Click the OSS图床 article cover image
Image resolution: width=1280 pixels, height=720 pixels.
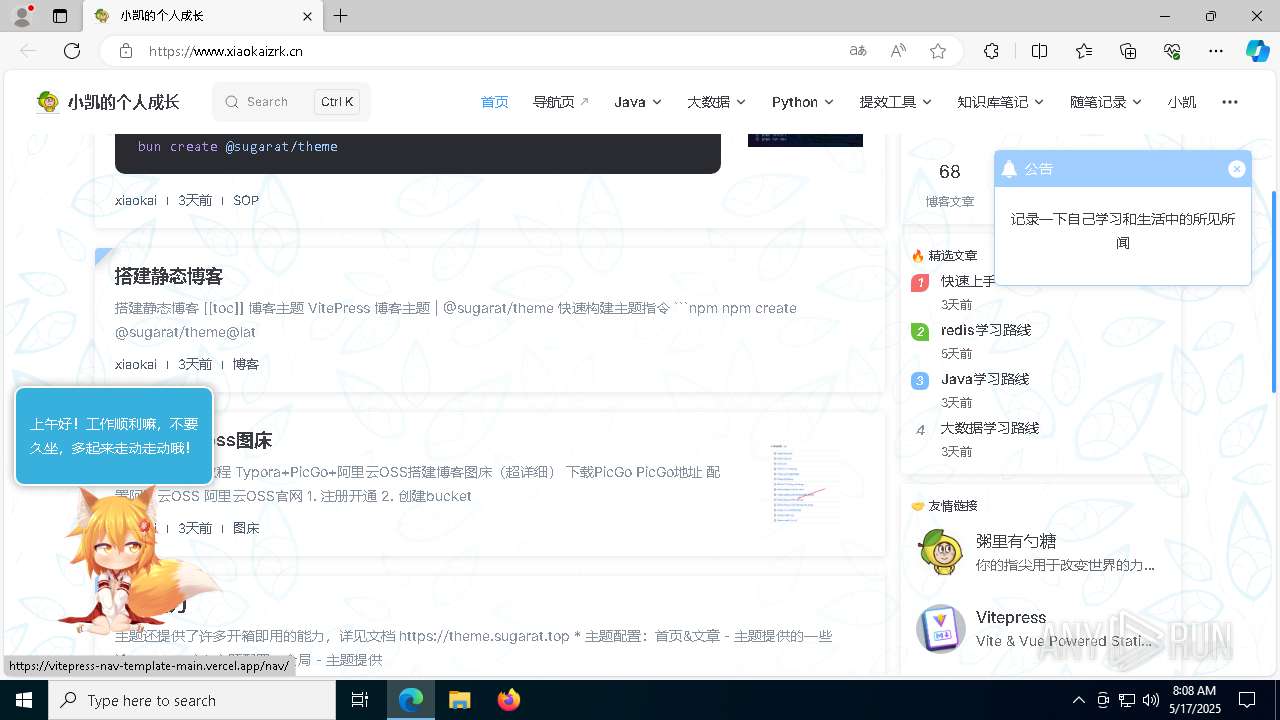click(x=805, y=483)
